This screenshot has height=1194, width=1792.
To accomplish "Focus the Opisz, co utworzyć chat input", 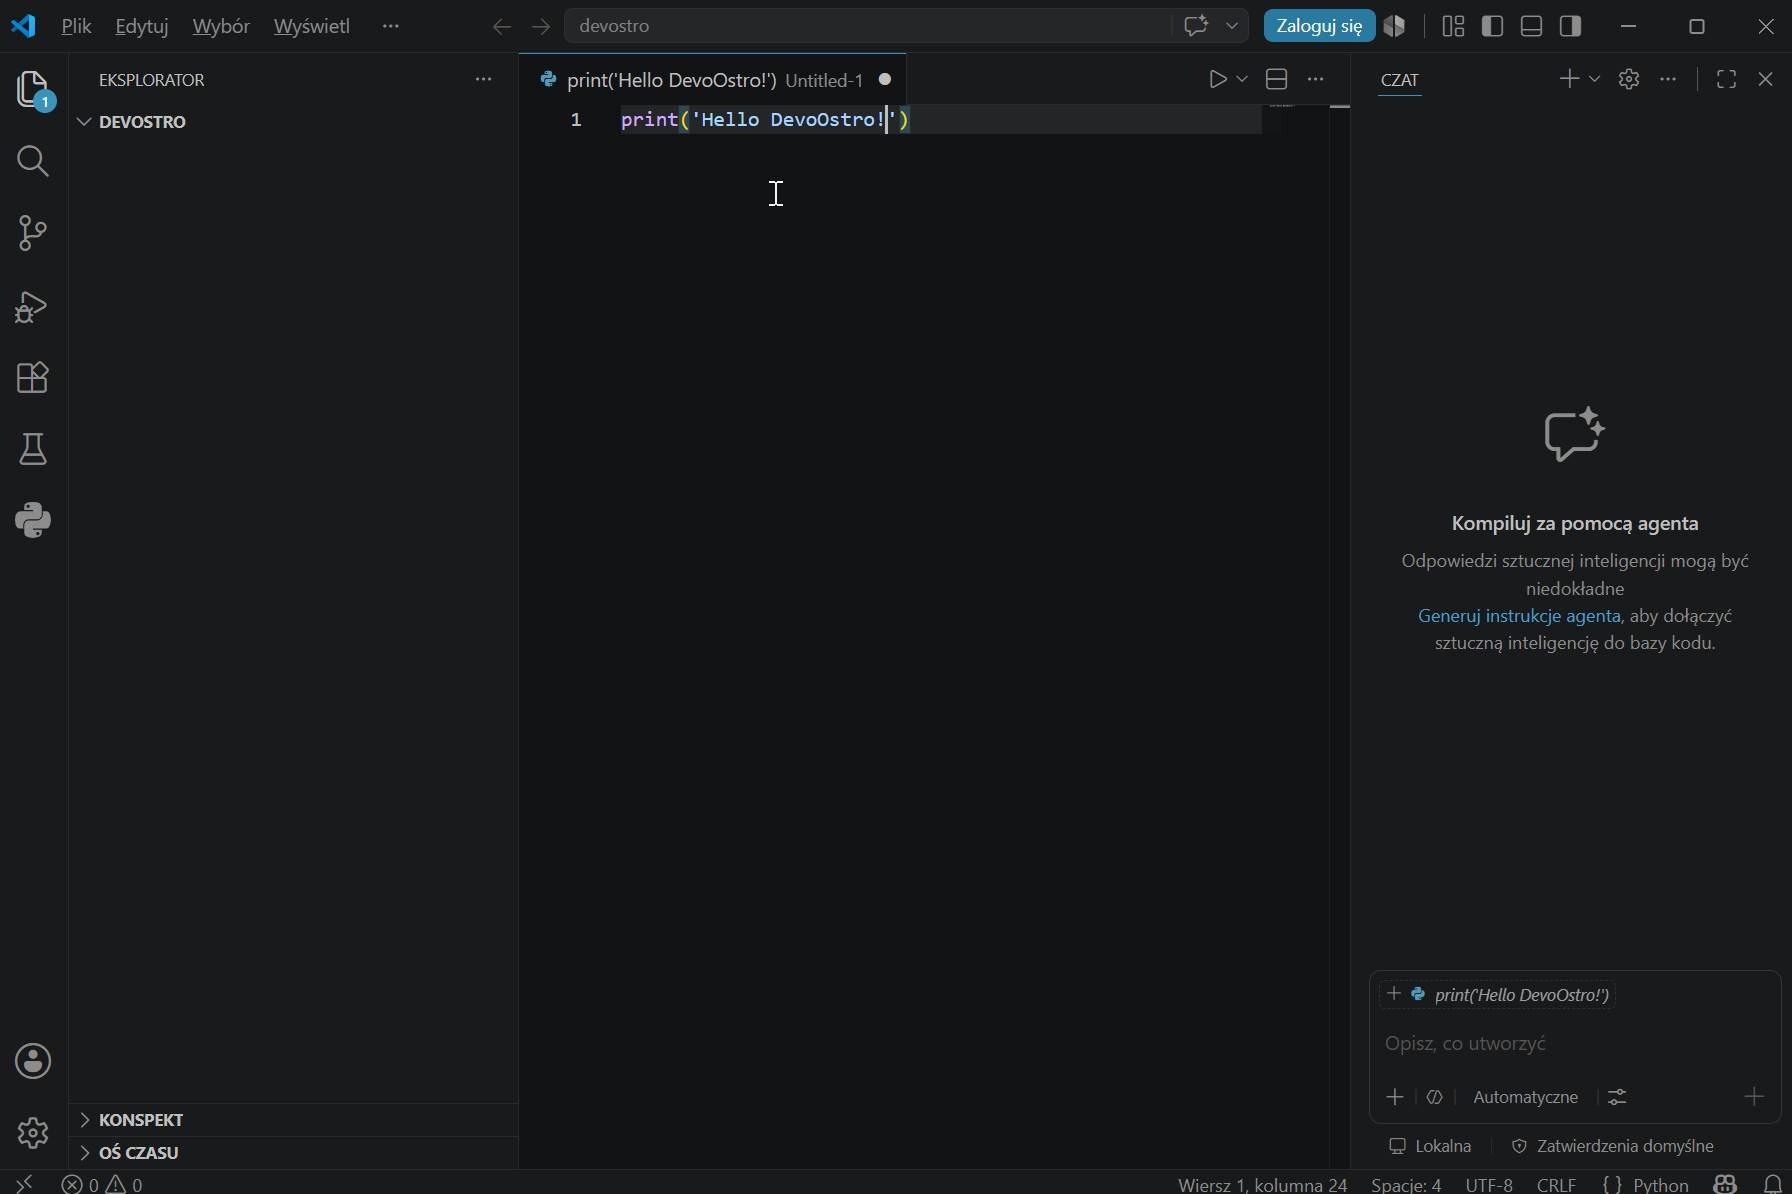I will pos(1574,1044).
